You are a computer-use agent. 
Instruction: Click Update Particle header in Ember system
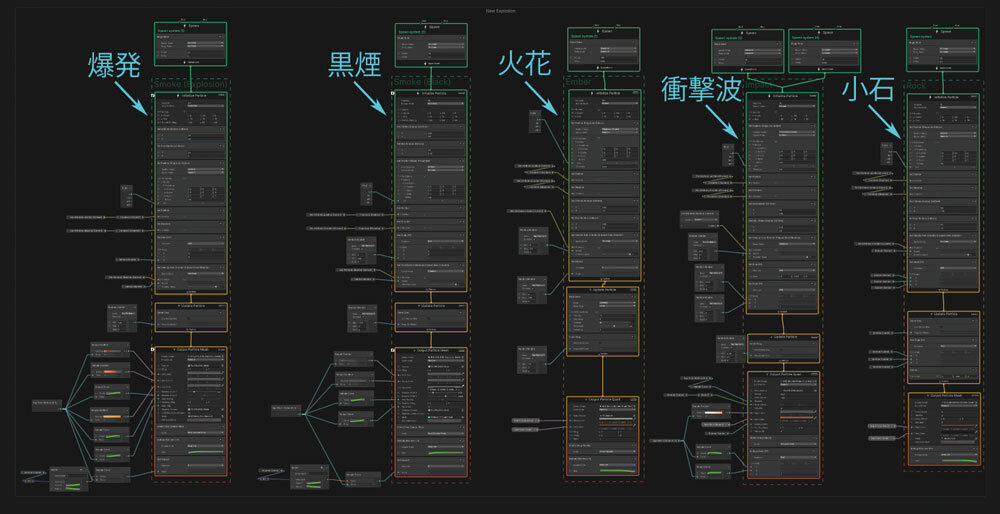click(603, 290)
